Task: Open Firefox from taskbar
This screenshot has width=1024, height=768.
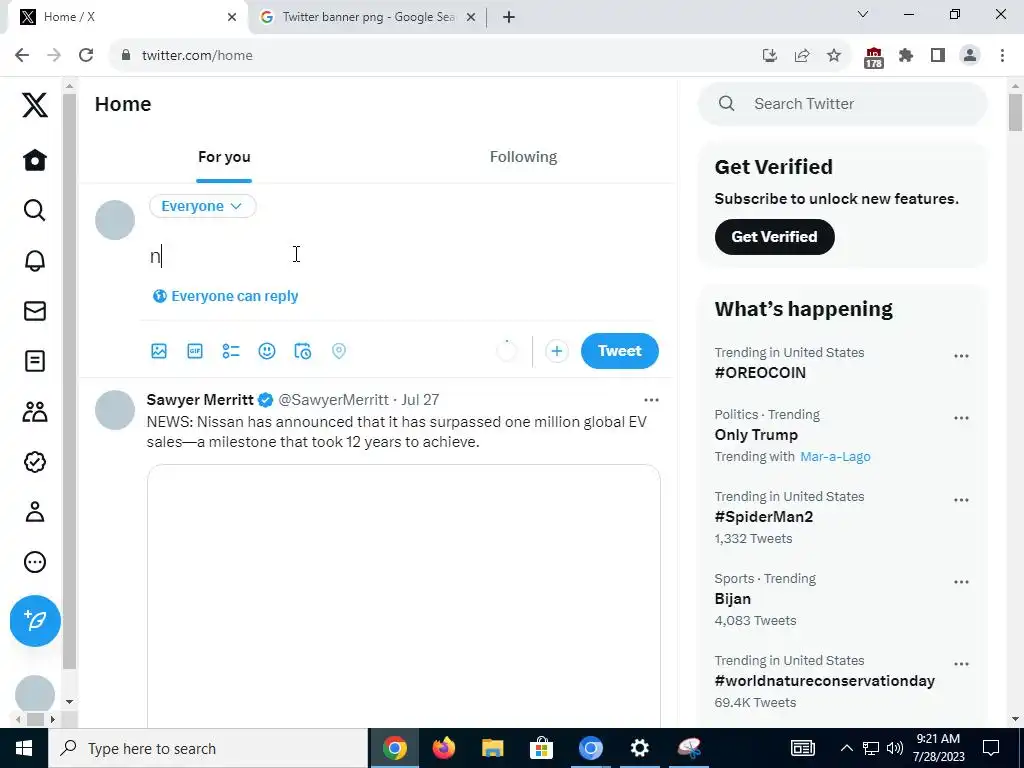Action: 443,748
